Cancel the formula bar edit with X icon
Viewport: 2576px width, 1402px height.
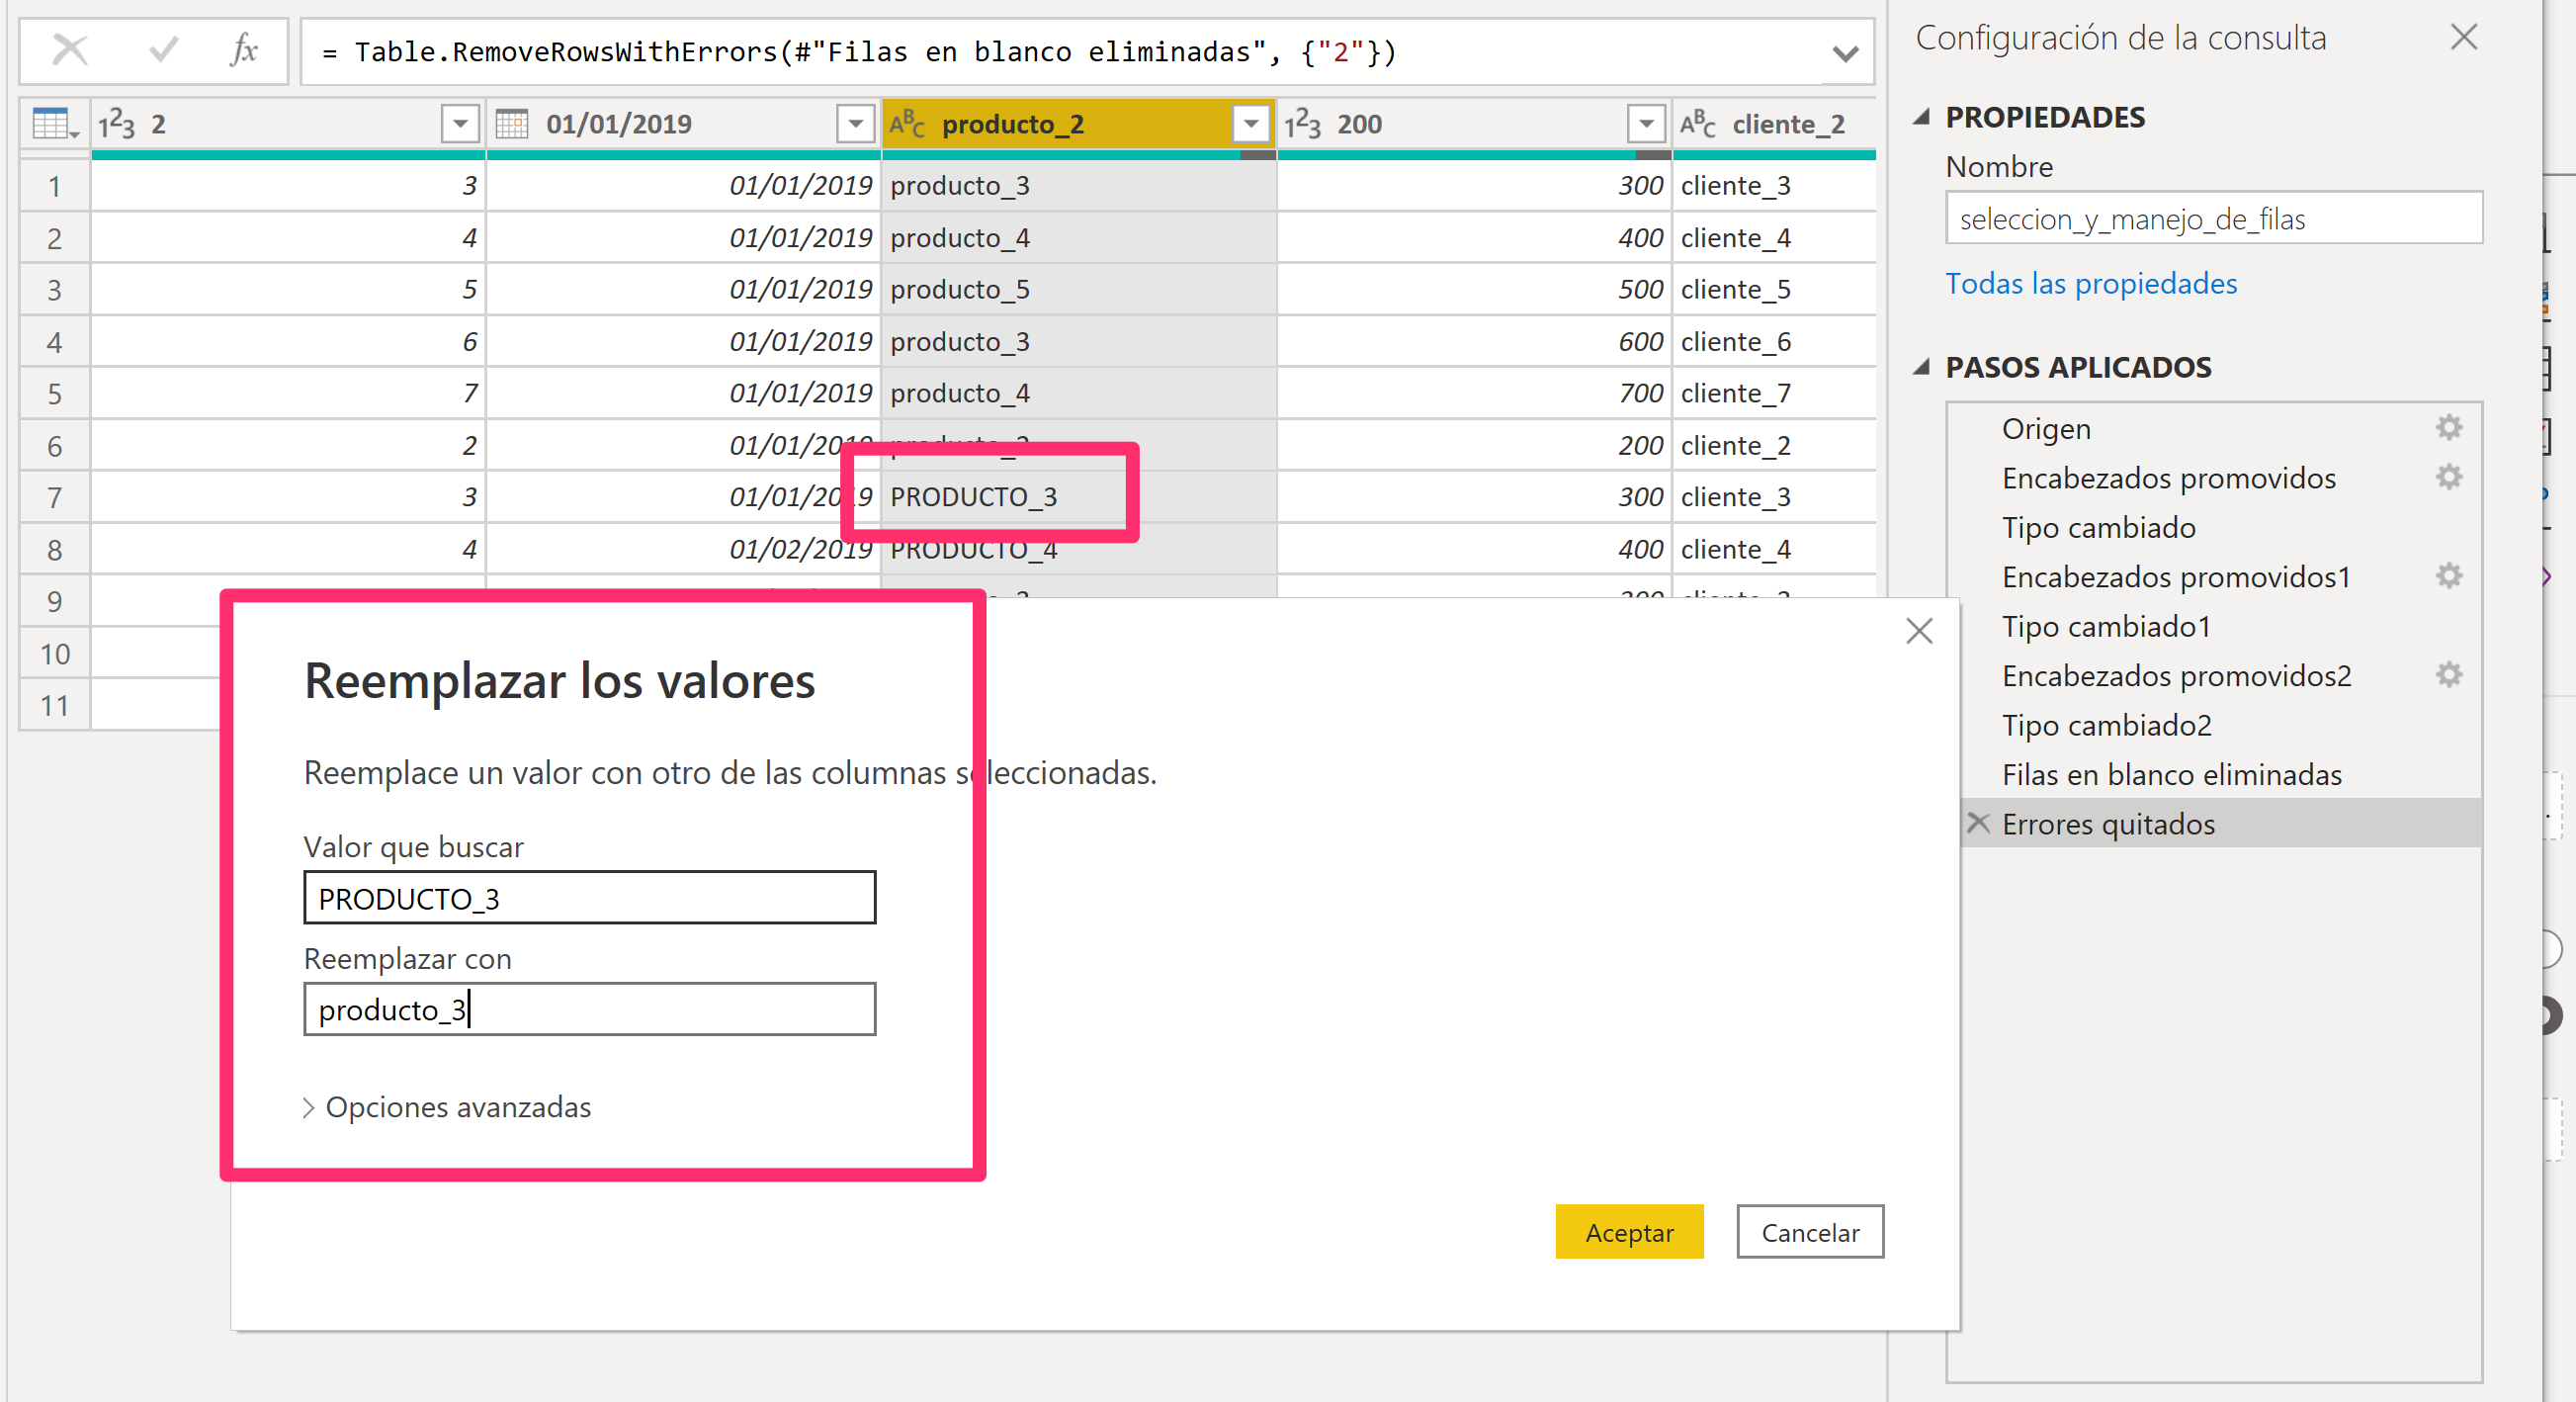coord(70,50)
